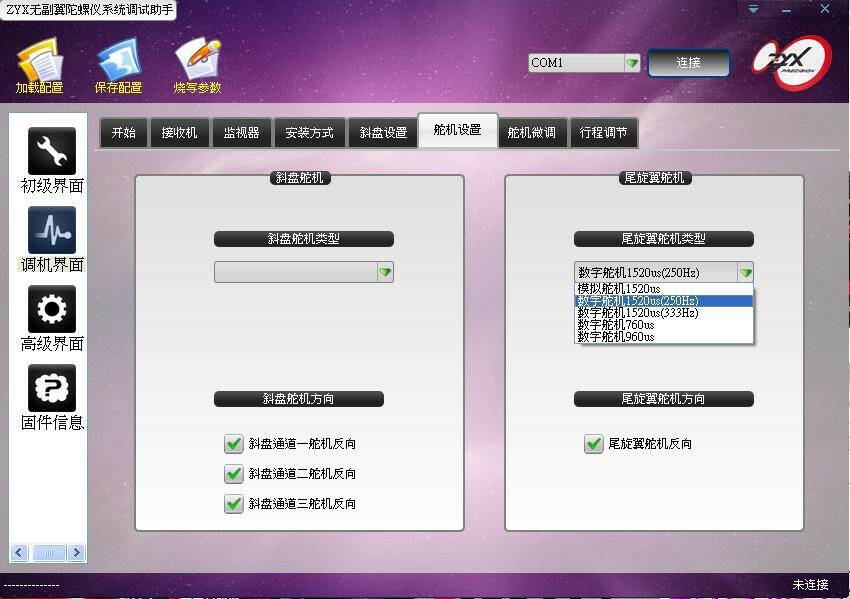Select the 舵机设置 tab
The width and height of the screenshot is (850, 599).
click(x=458, y=130)
